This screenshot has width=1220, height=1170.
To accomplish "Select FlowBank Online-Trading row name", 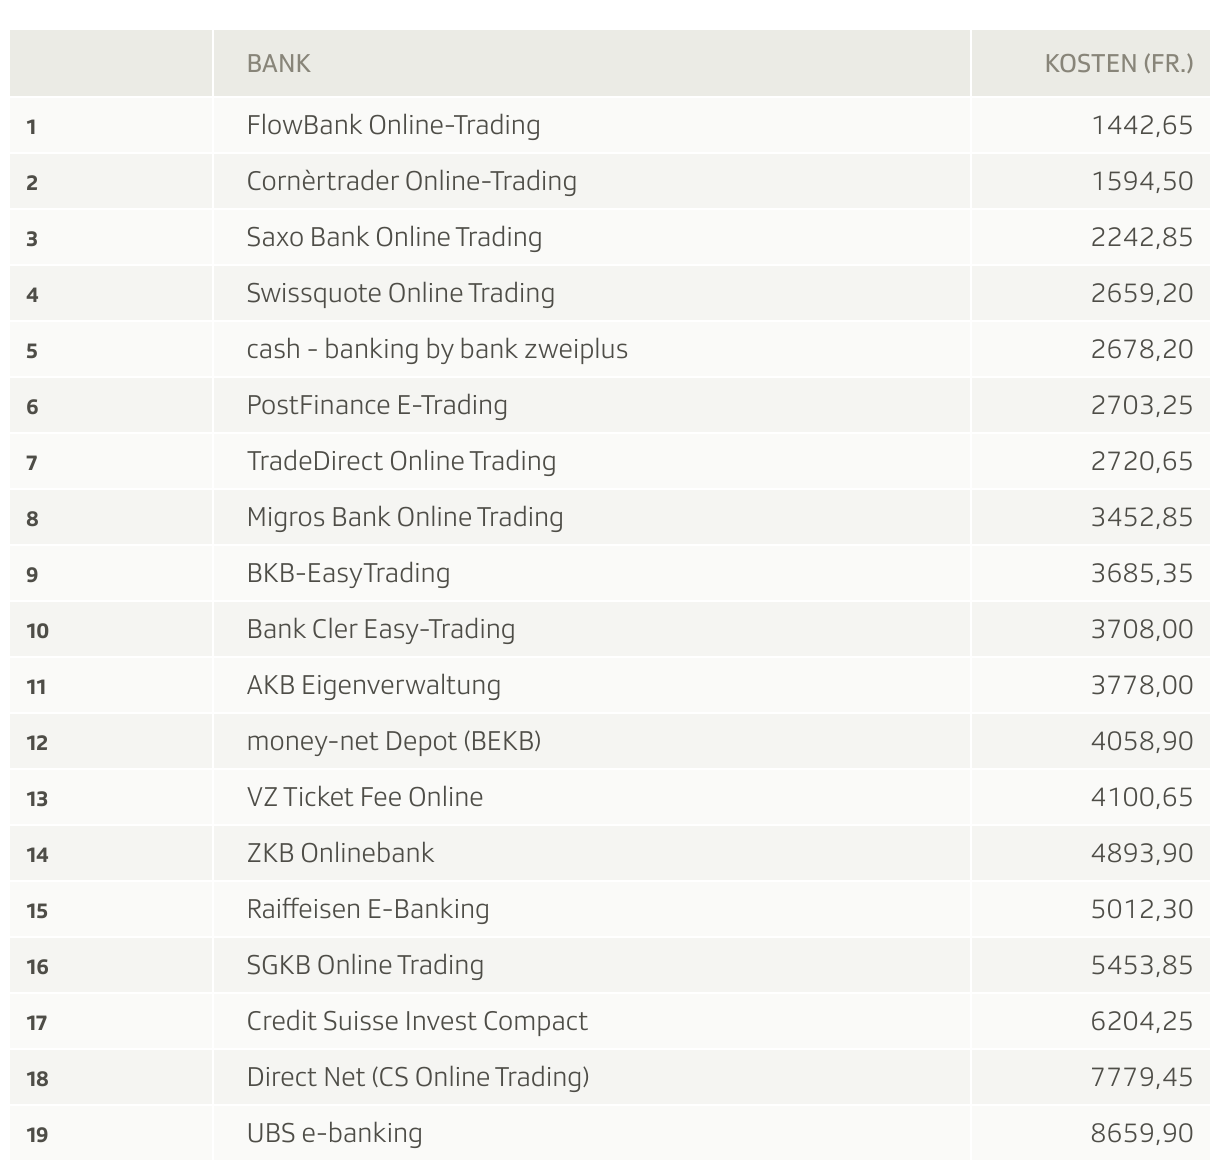I will pos(393,125).
